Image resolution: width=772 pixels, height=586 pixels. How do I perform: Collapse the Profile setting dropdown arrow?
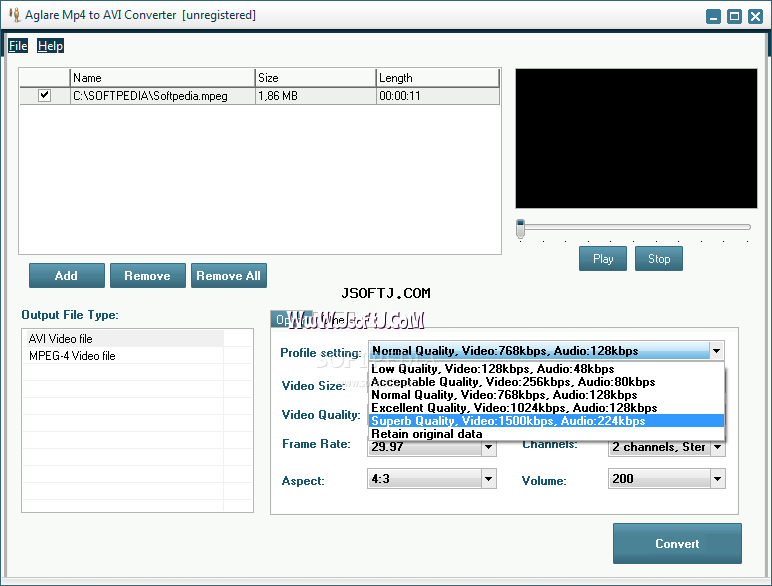click(716, 351)
